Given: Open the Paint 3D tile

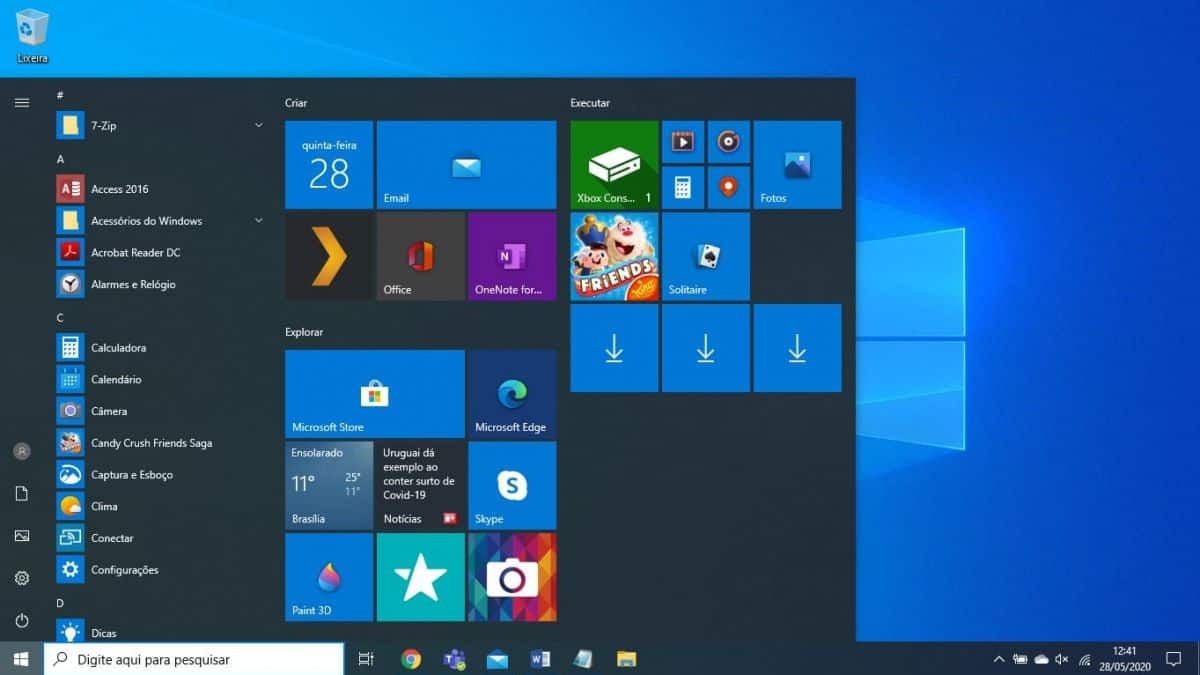Looking at the screenshot, I should (329, 577).
